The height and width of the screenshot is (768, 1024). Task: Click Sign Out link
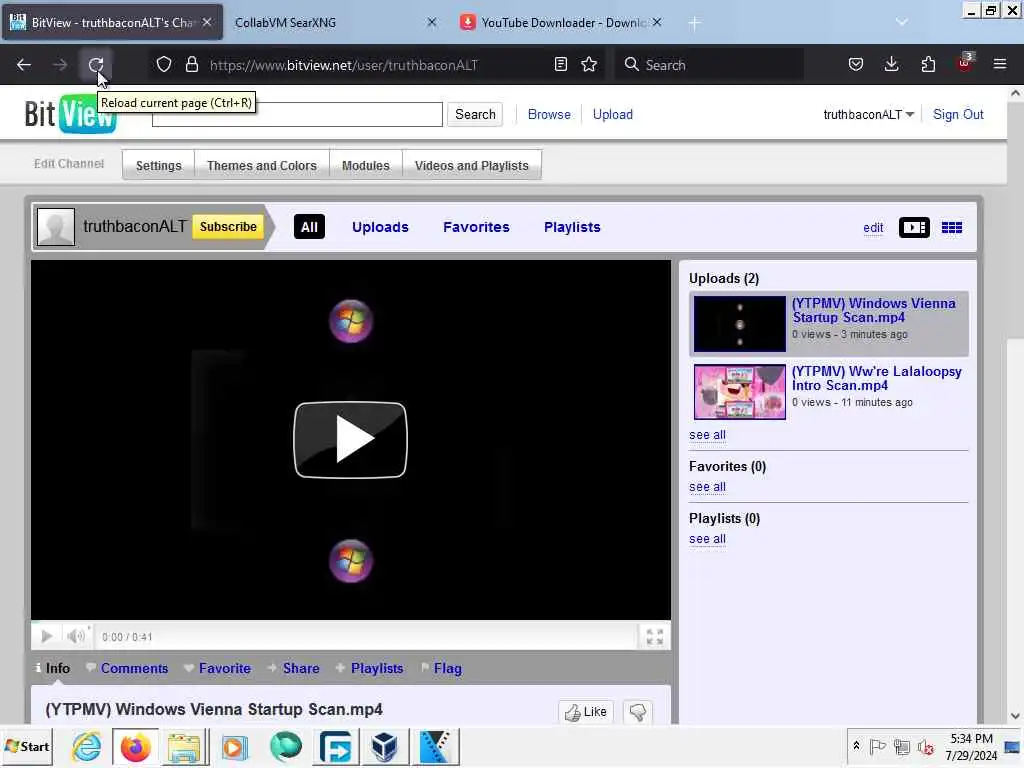[x=958, y=114]
